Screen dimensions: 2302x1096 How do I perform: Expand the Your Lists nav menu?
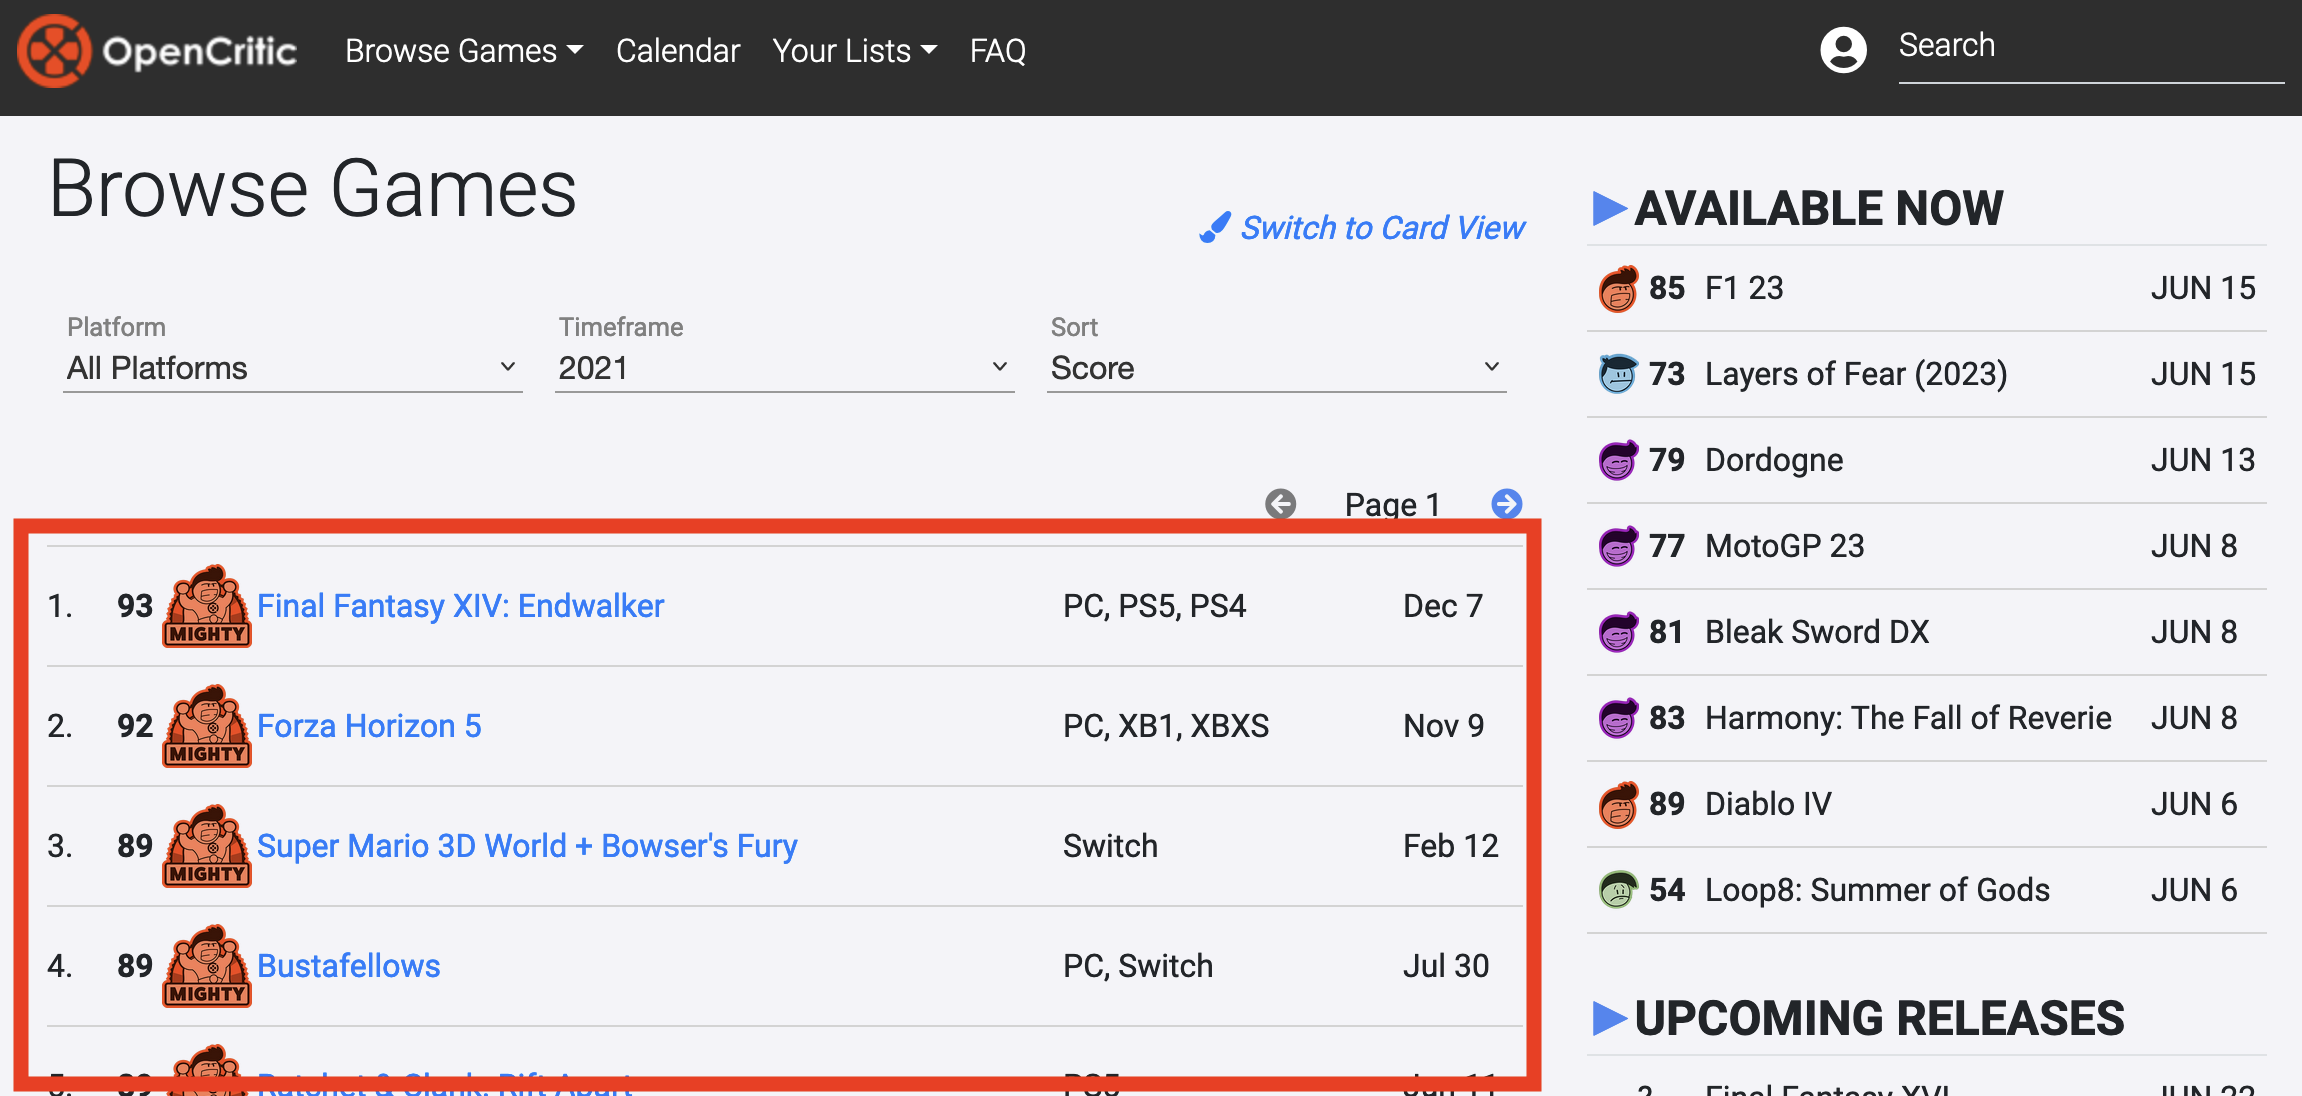855,51
